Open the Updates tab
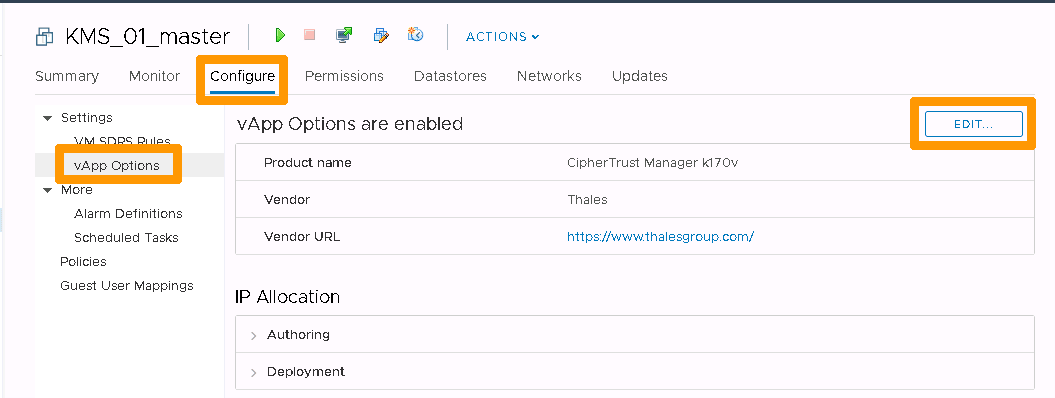 coord(640,76)
